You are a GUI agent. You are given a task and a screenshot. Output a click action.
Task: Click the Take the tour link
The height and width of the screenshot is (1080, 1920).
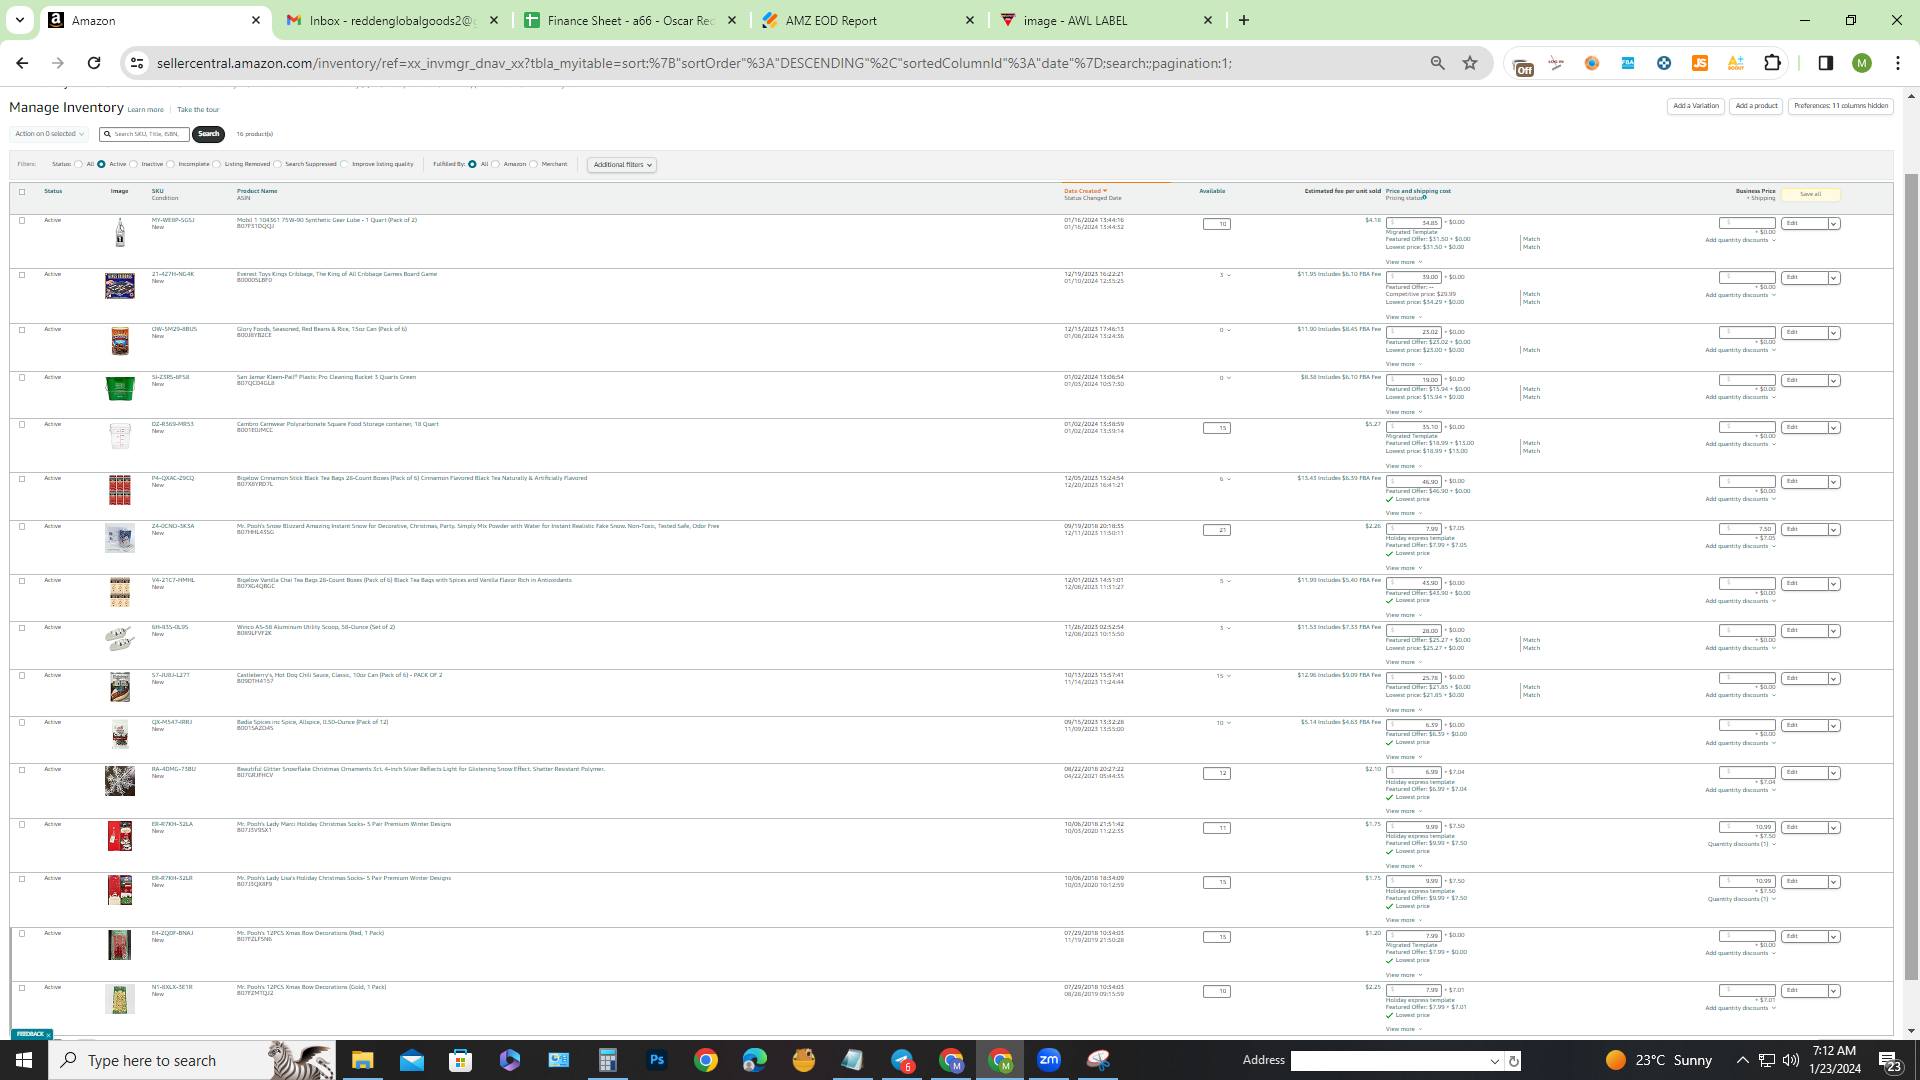198,110
